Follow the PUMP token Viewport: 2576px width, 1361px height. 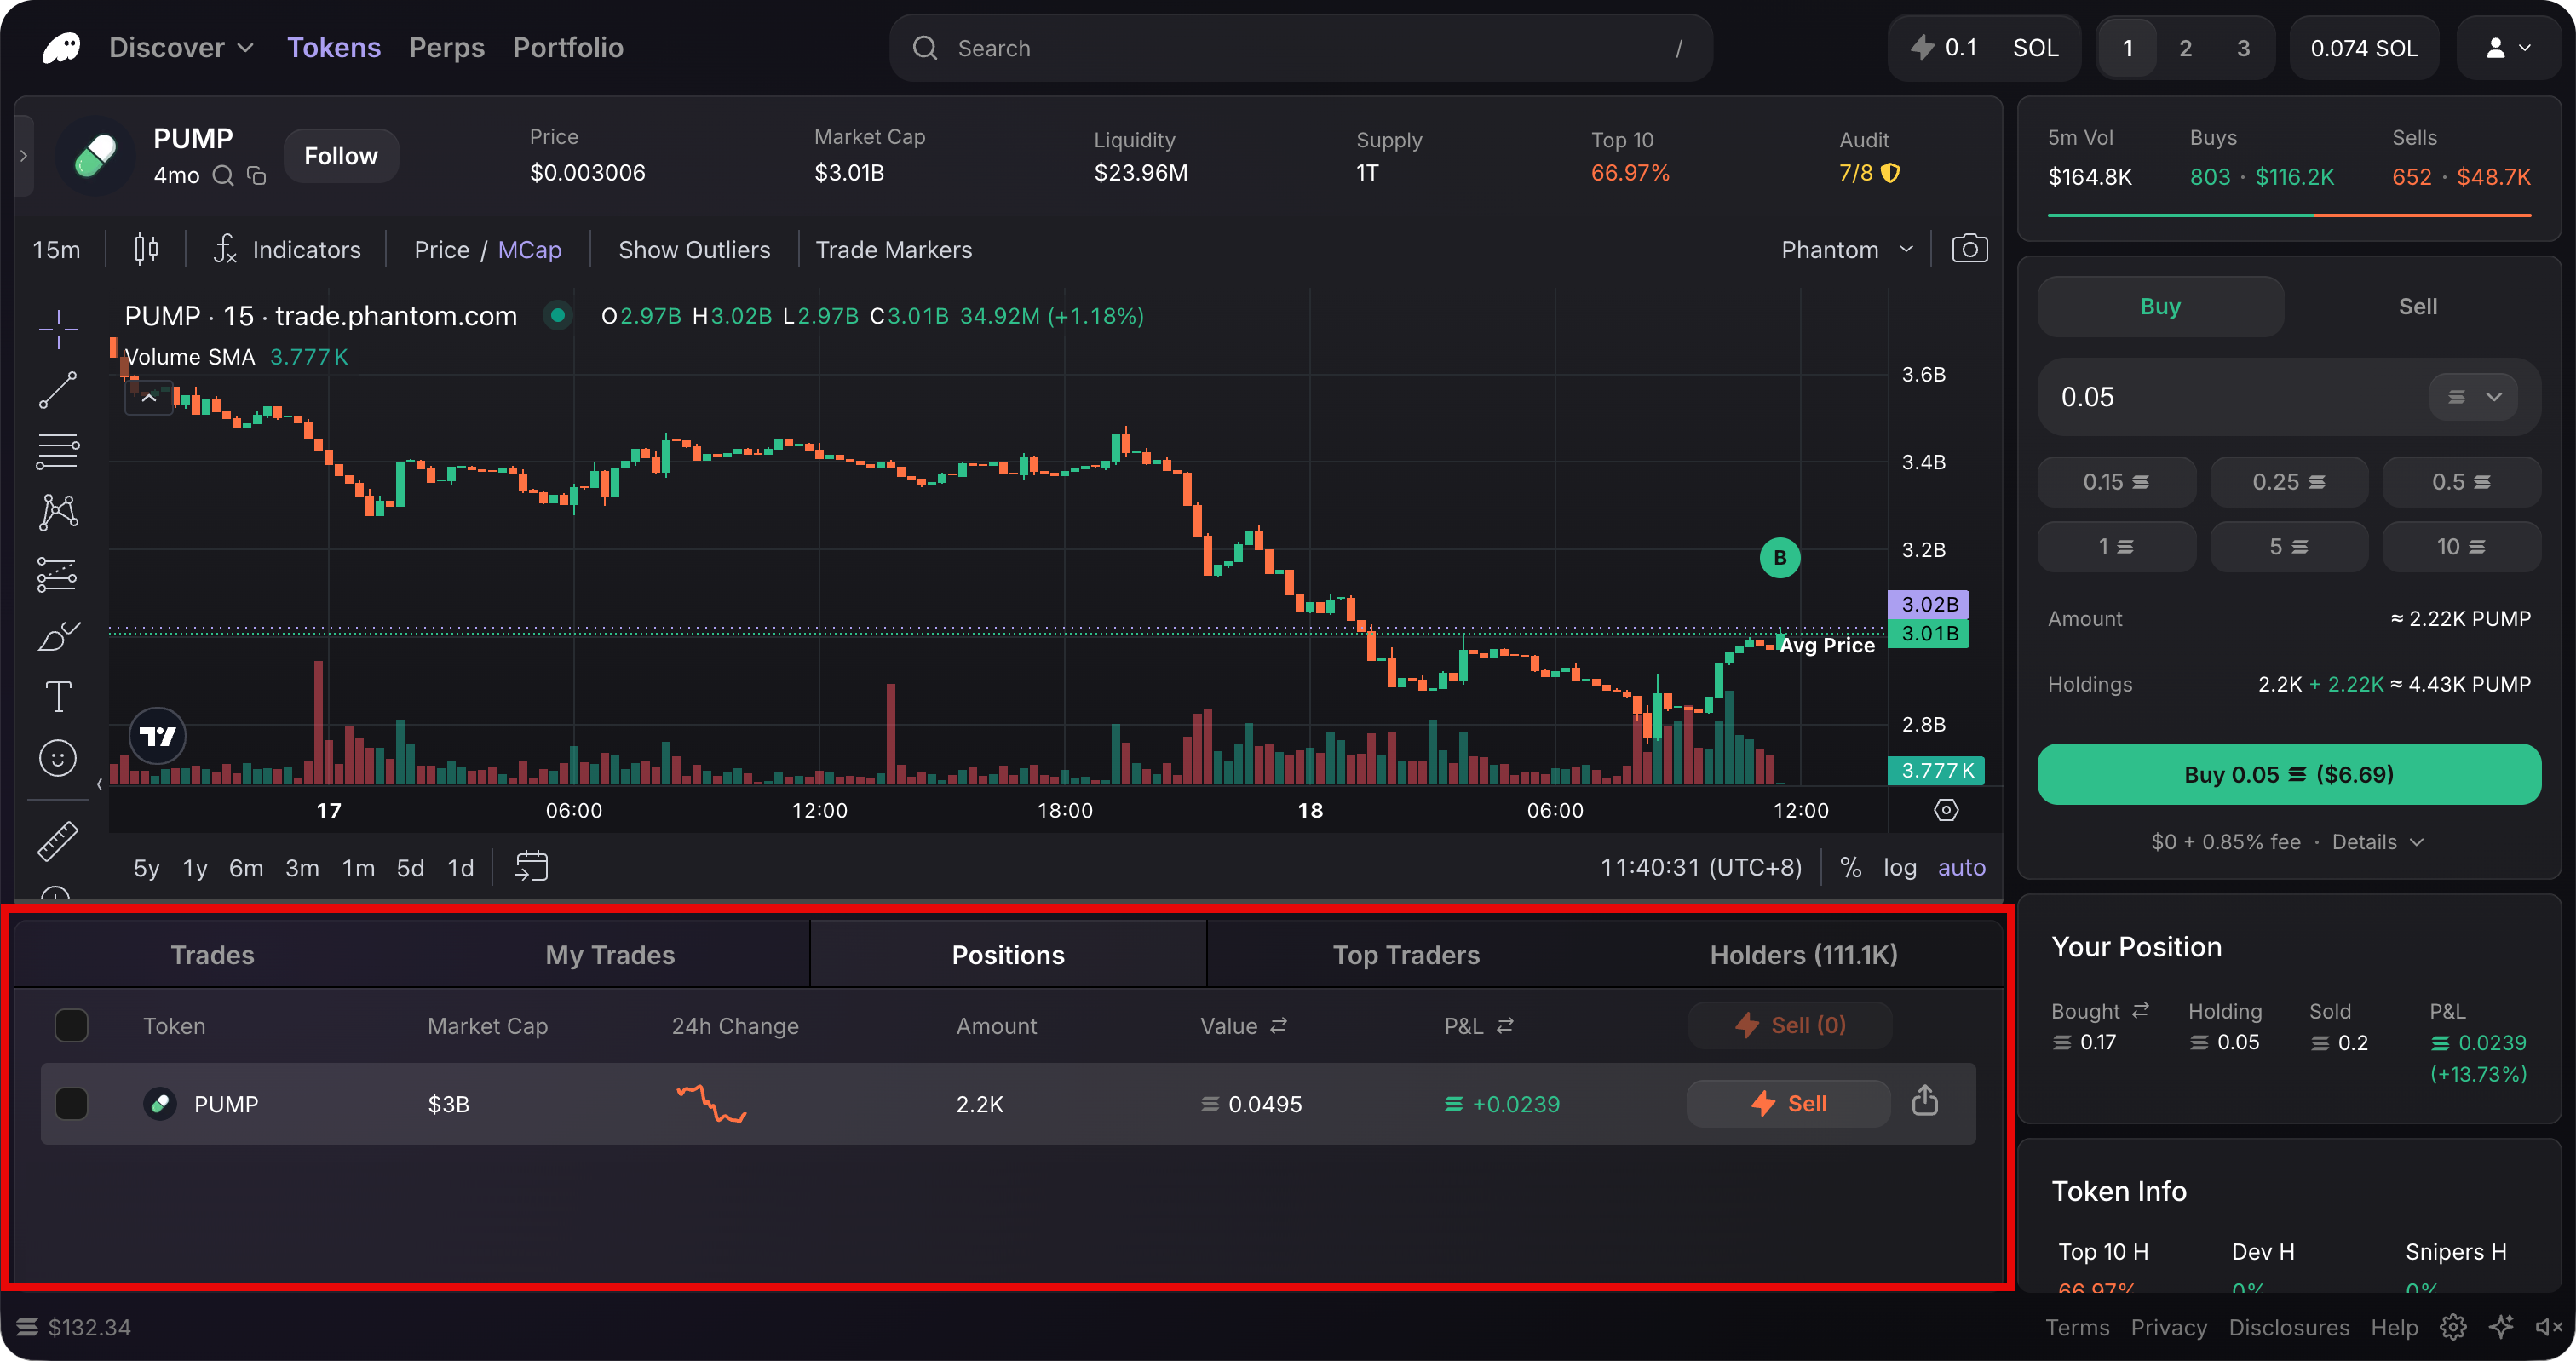(x=340, y=155)
